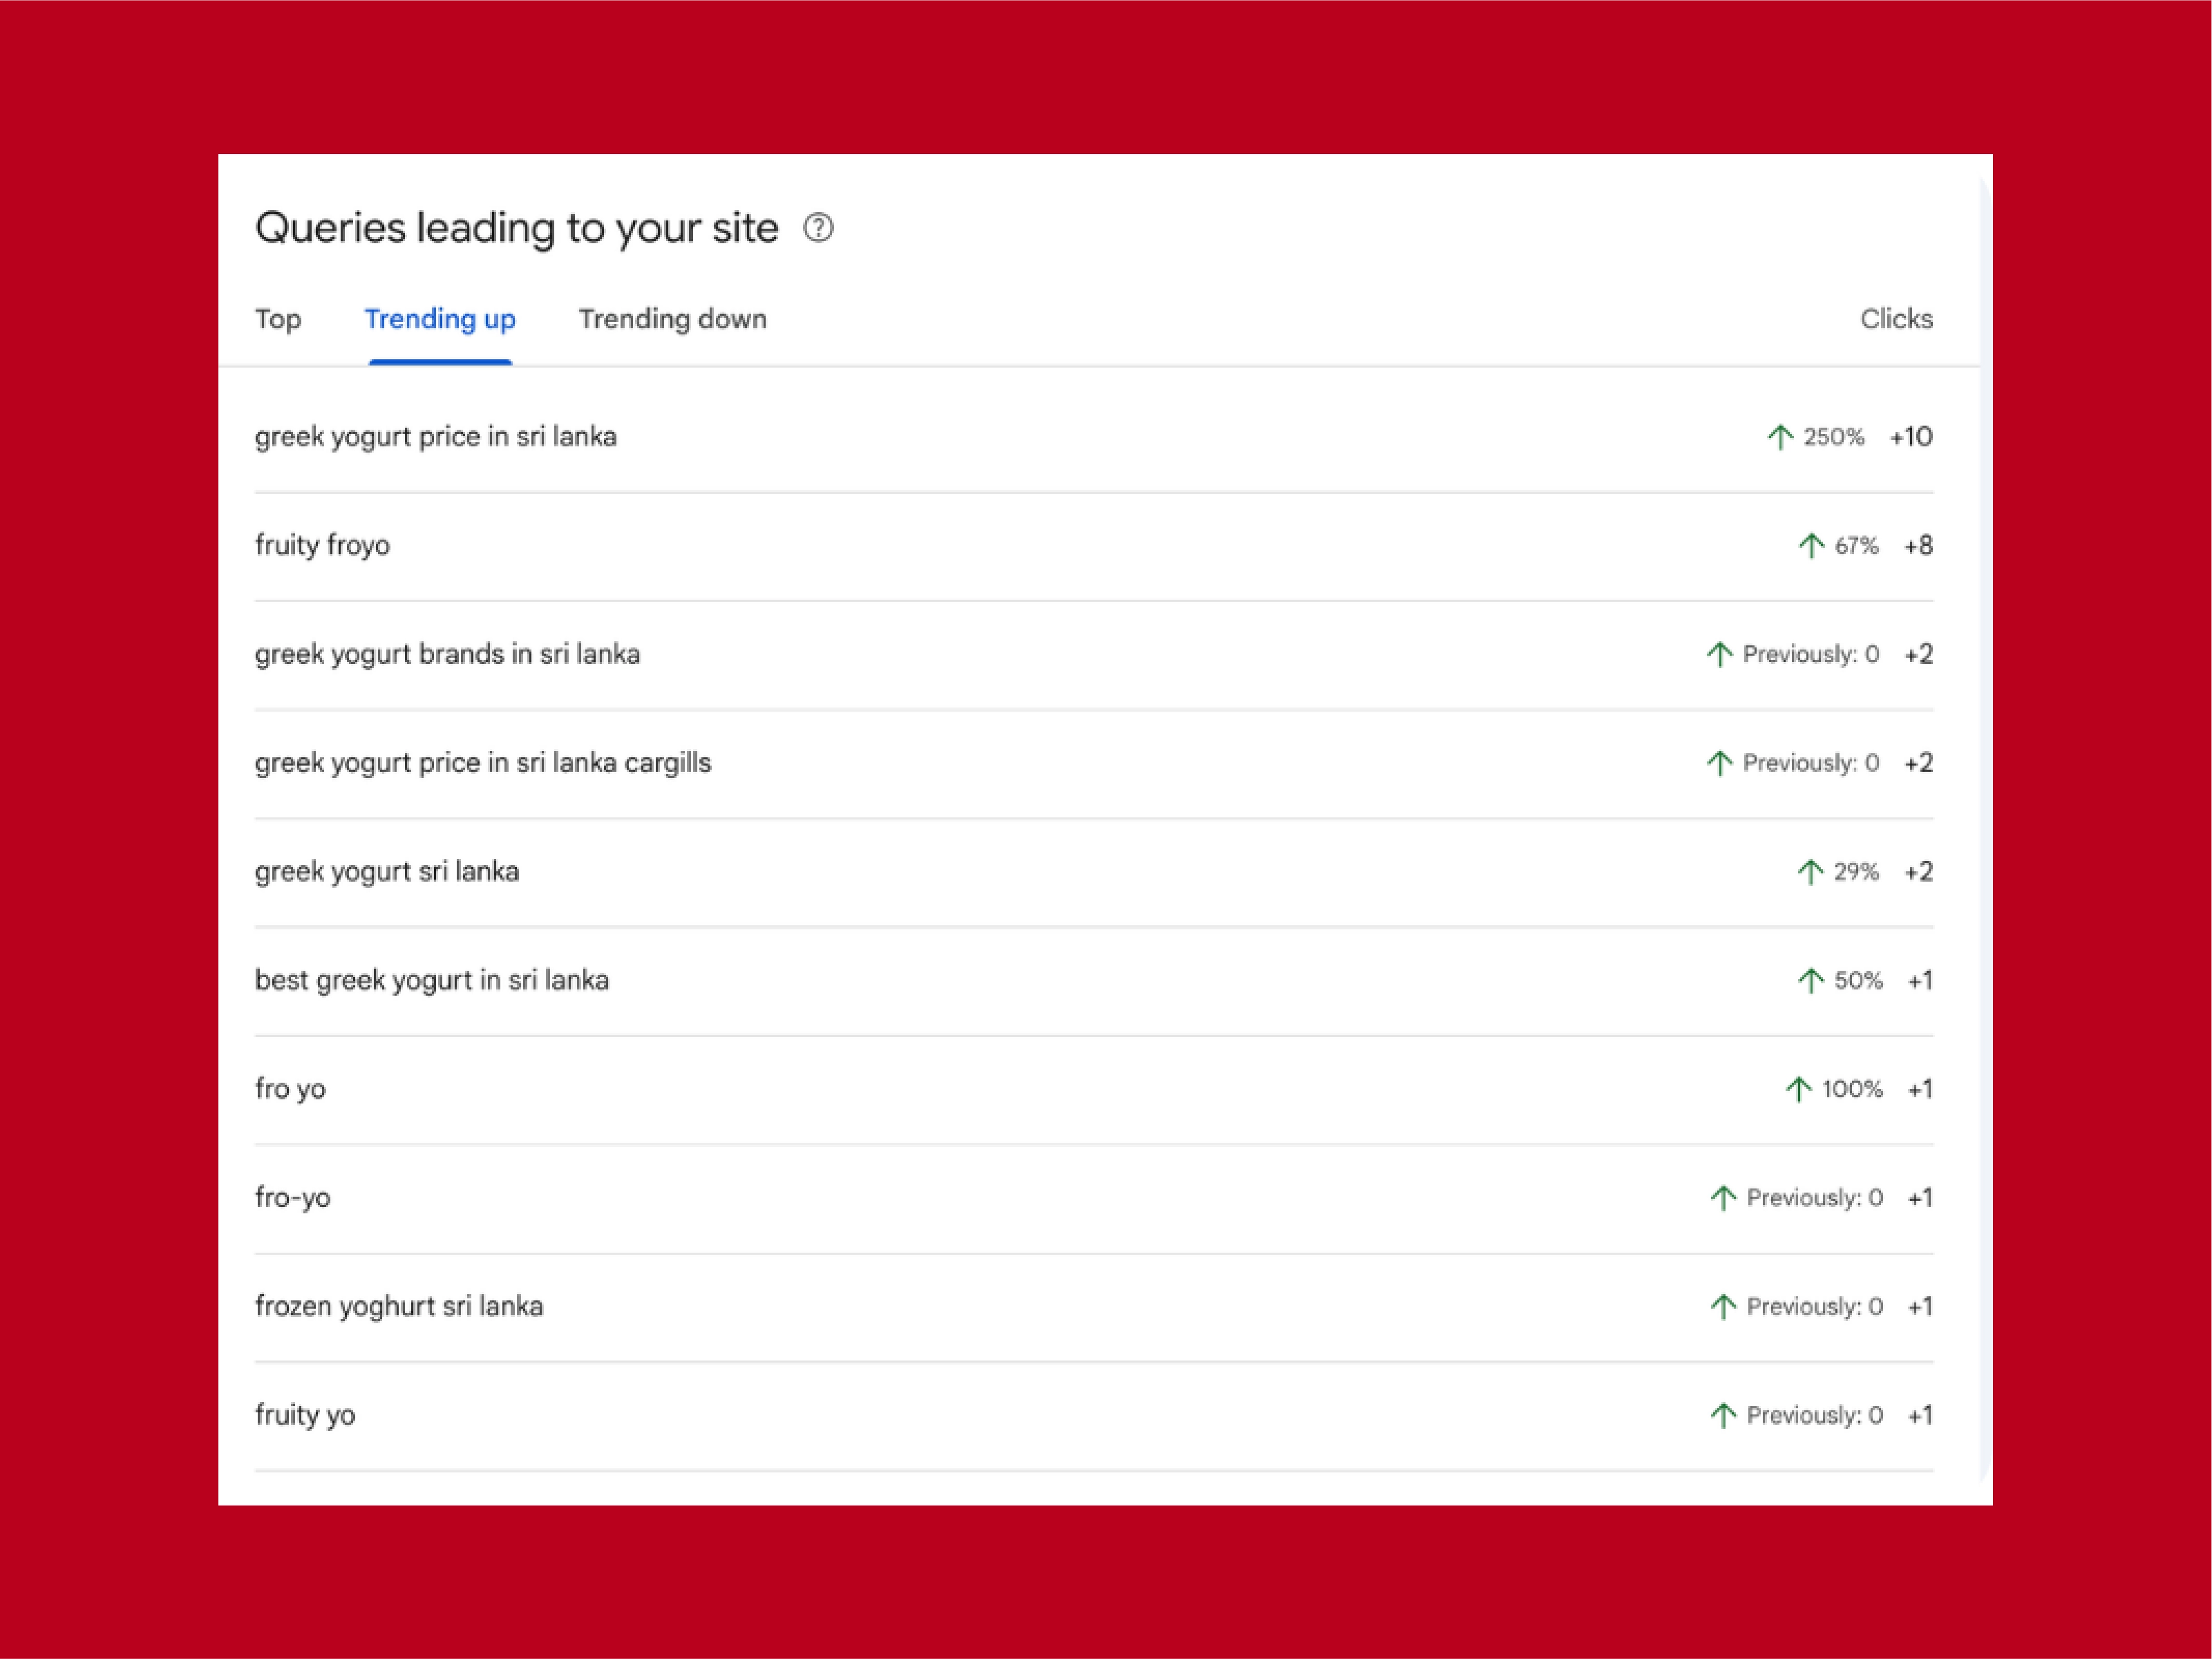The height and width of the screenshot is (1659, 2212).
Task: Select the Trending up tab
Action: (440, 319)
